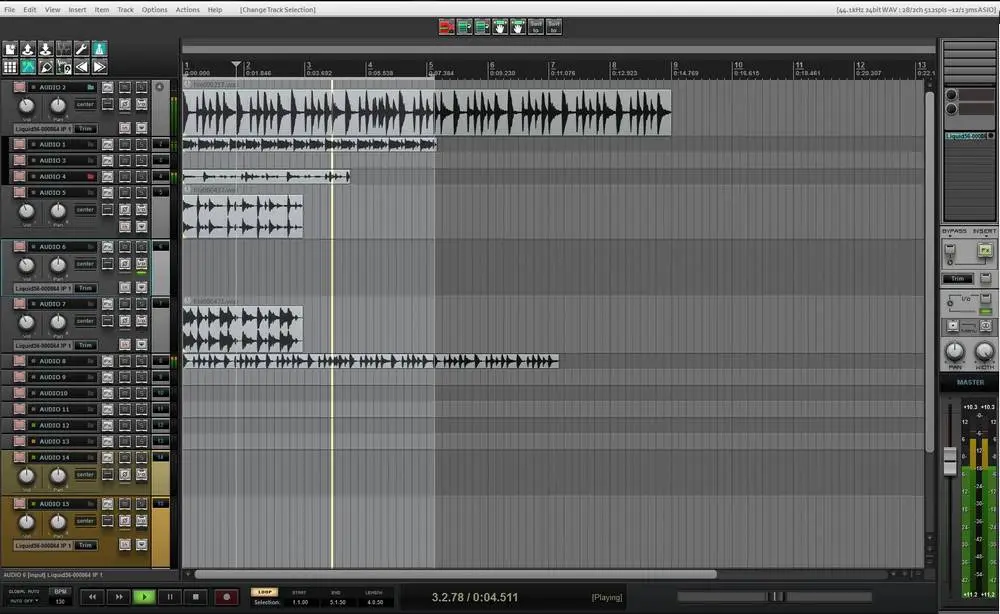Click AUDIO 2 volume knob

(26, 106)
